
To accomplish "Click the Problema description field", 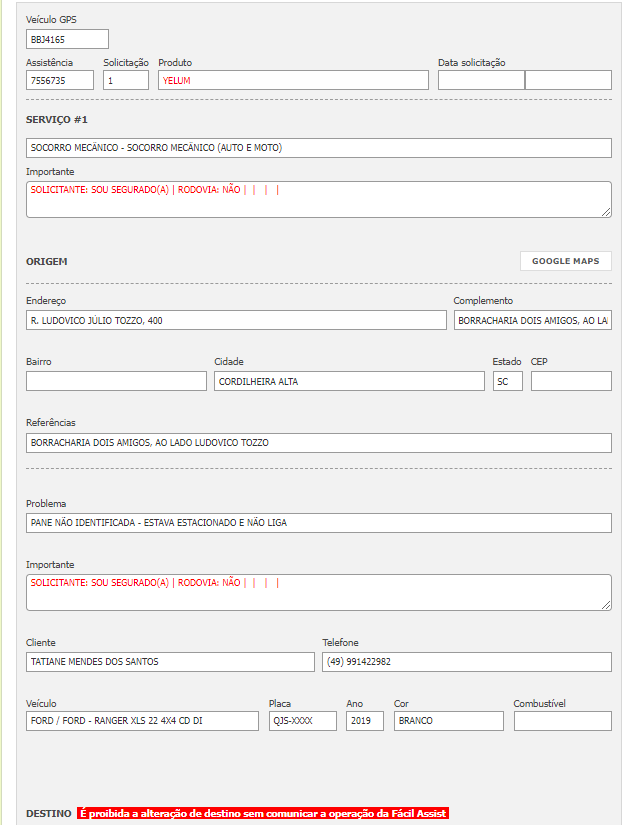I will [318, 523].
